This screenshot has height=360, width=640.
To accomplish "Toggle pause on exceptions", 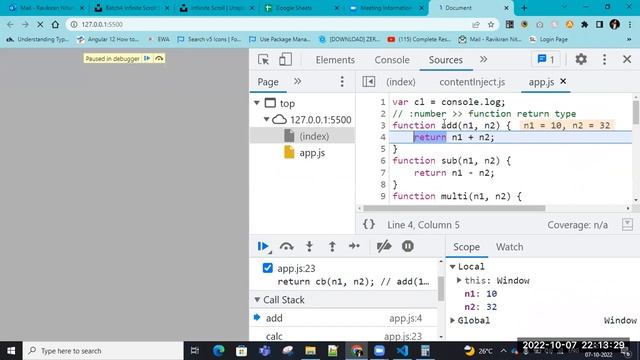I will point(408,246).
